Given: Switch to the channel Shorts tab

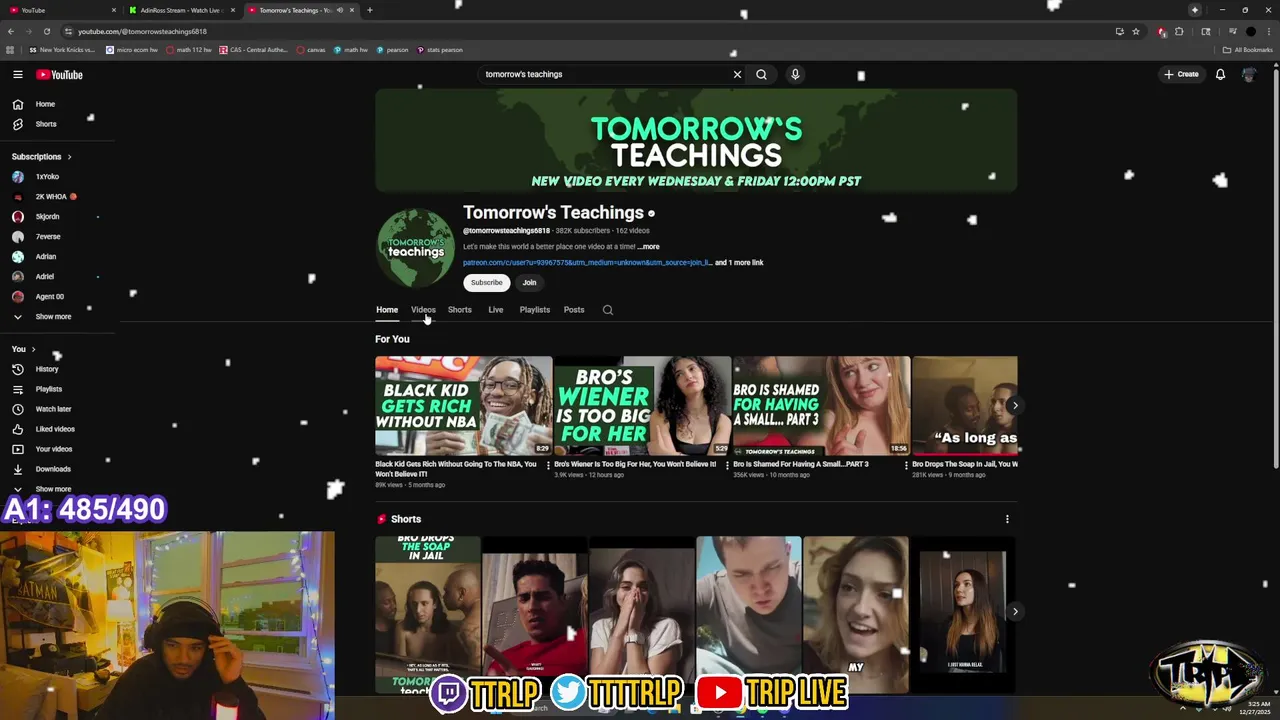Looking at the screenshot, I should pos(459,310).
